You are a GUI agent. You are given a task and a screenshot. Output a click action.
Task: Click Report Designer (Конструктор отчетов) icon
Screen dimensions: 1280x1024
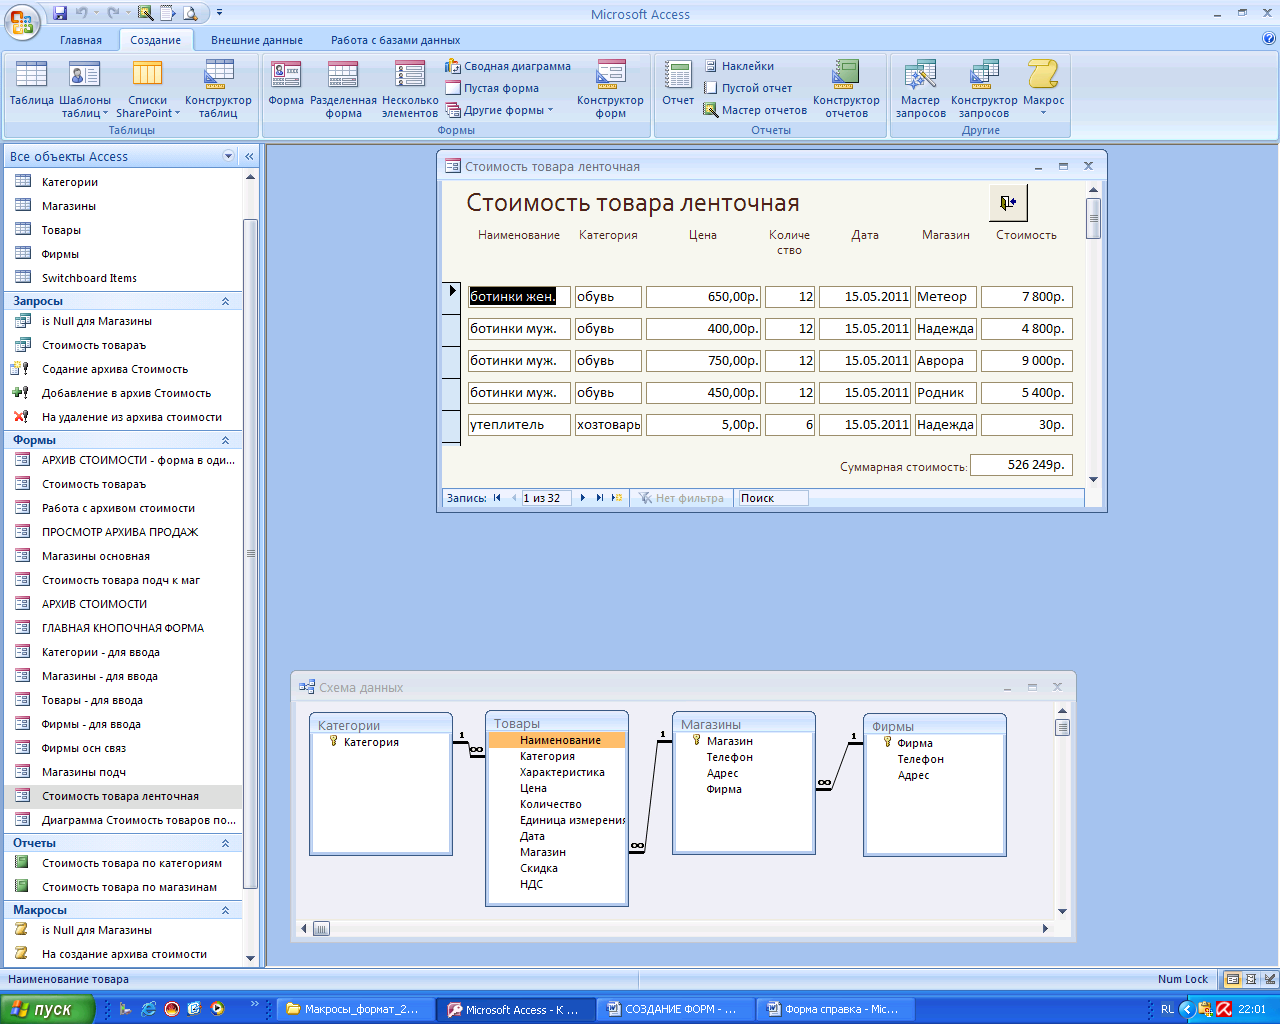point(846,89)
